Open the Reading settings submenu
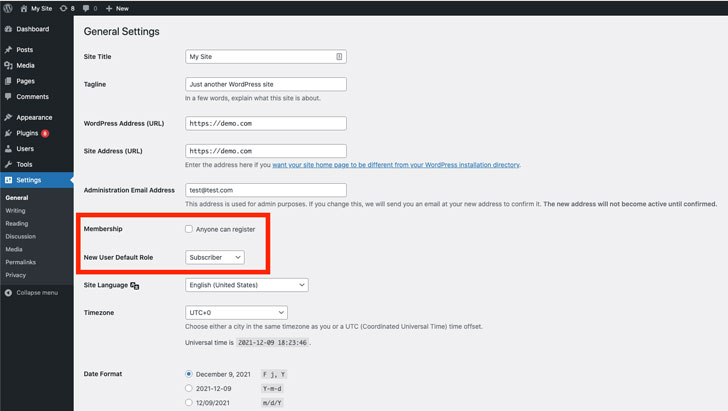The height and width of the screenshot is (411, 728). (16, 223)
